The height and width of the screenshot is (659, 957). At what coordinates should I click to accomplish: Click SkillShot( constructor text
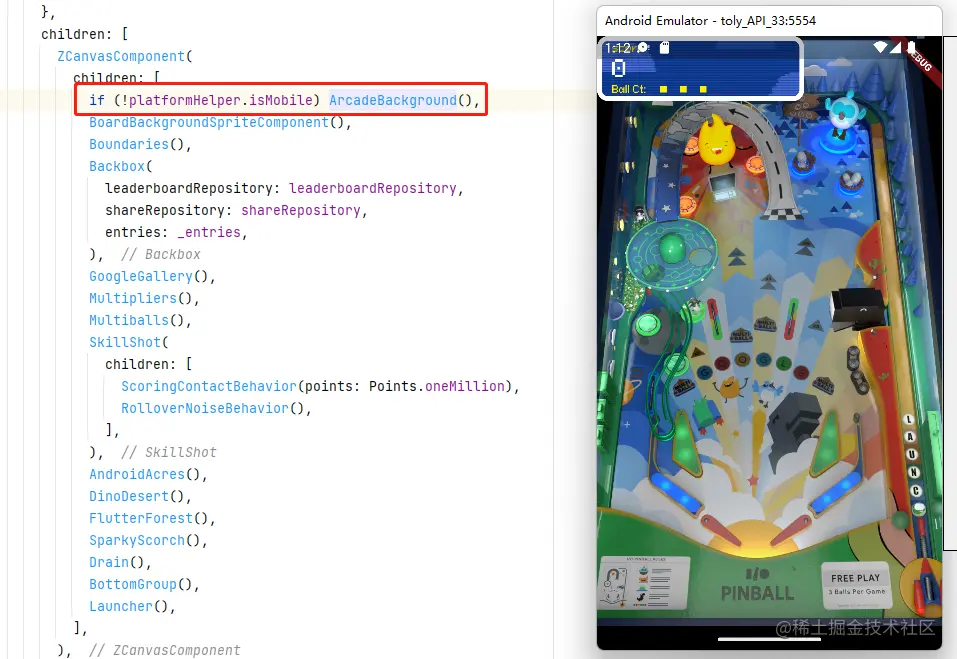click(x=129, y=342)
